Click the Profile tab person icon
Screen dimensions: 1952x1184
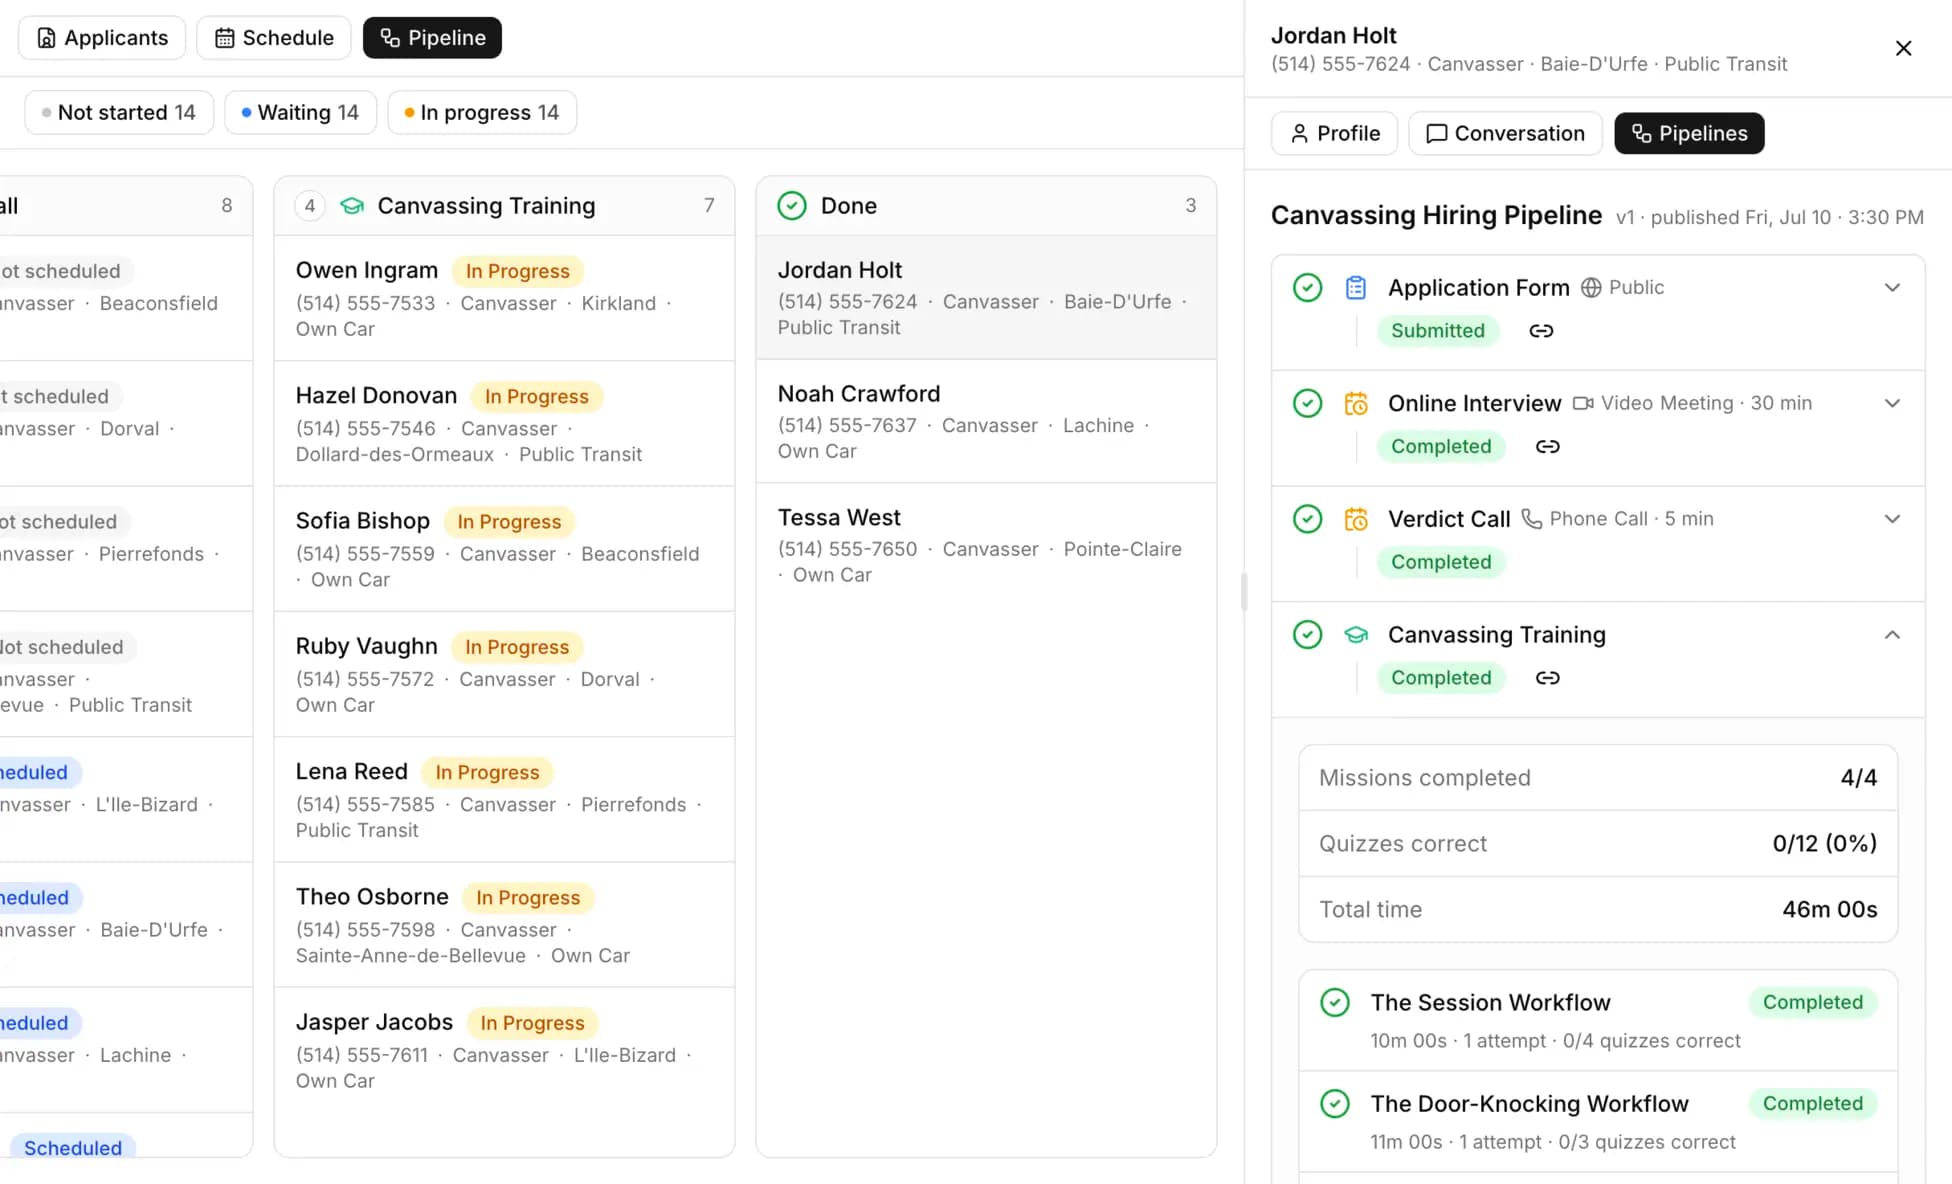pos(1299,133)
